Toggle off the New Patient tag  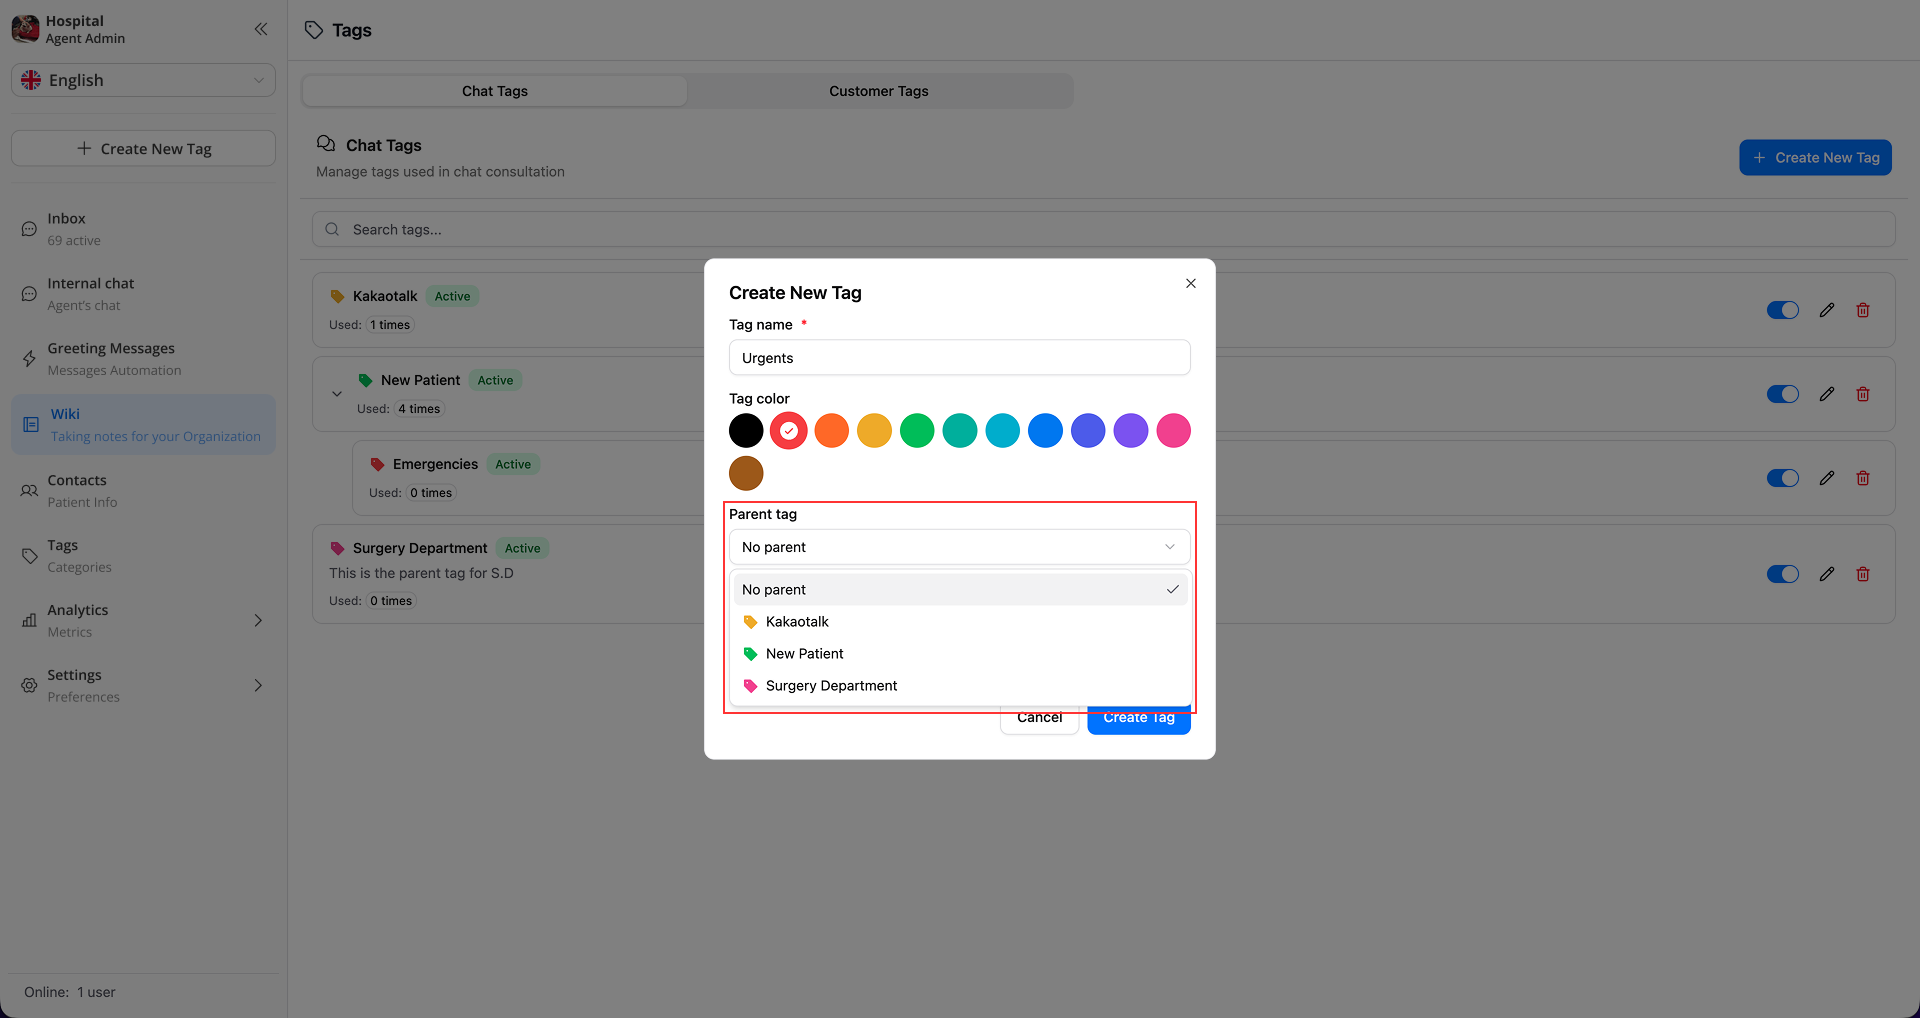pyautogui.click(x=1783, y=393)
